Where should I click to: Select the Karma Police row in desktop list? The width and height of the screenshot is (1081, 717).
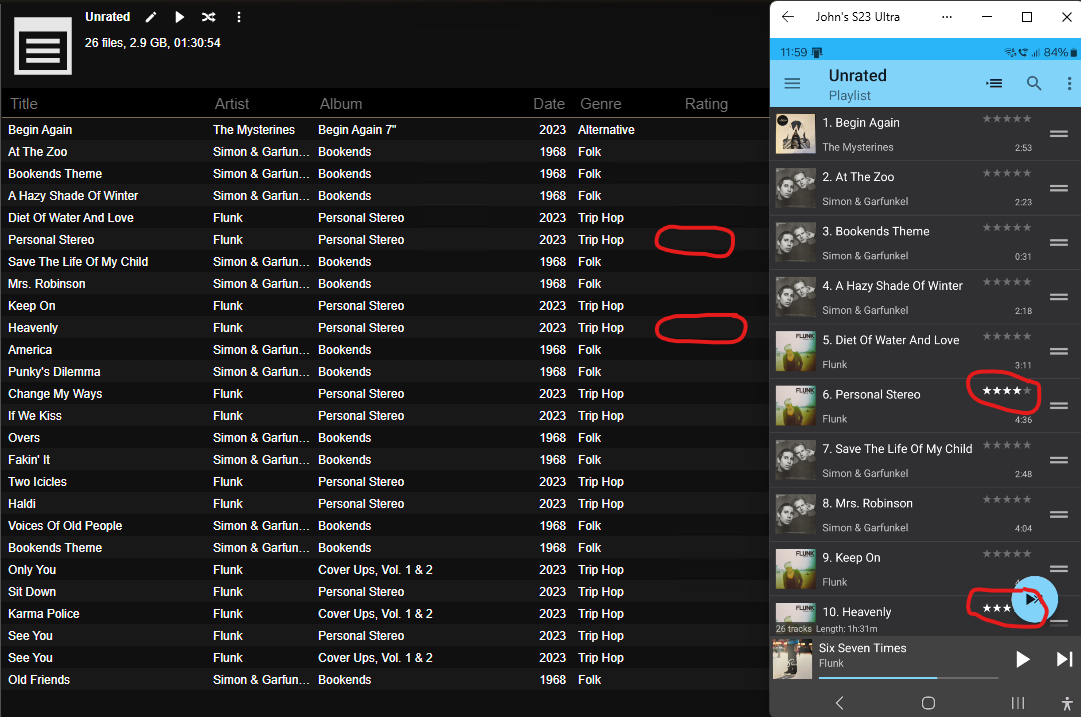44,614
